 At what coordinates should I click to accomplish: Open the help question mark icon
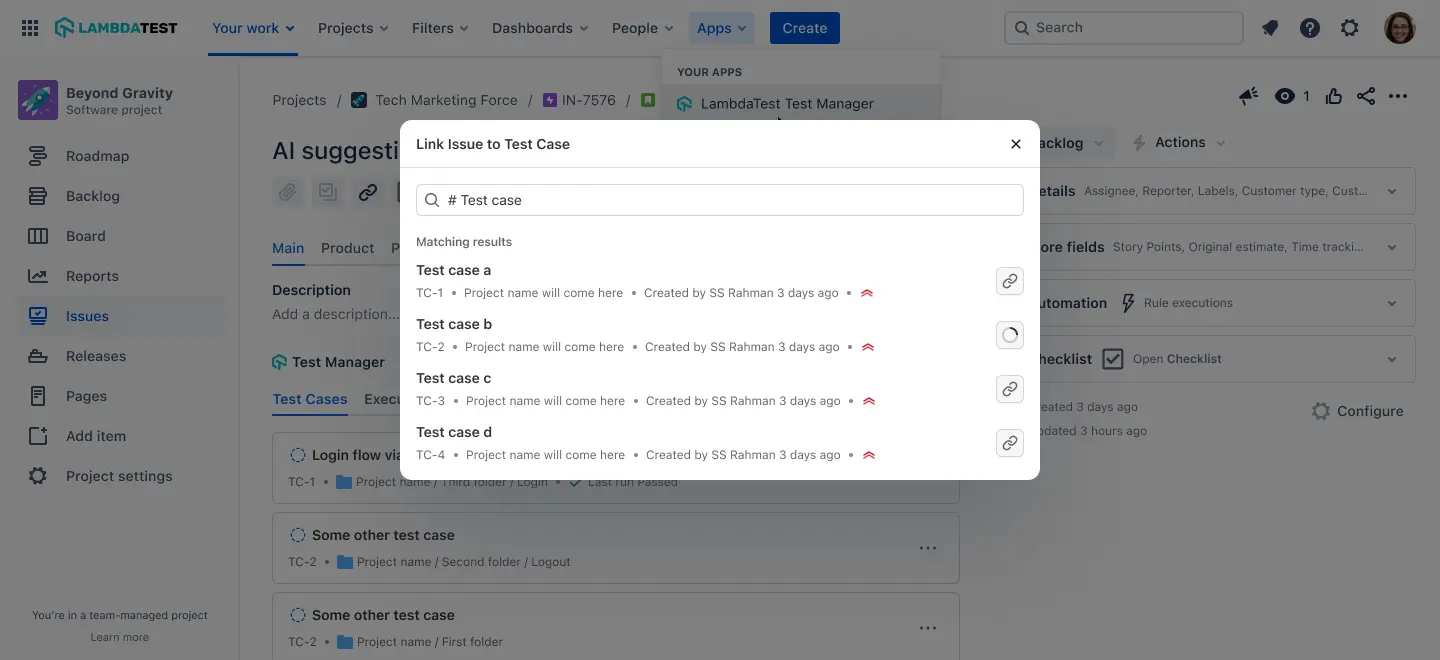tap(1310, 28)
